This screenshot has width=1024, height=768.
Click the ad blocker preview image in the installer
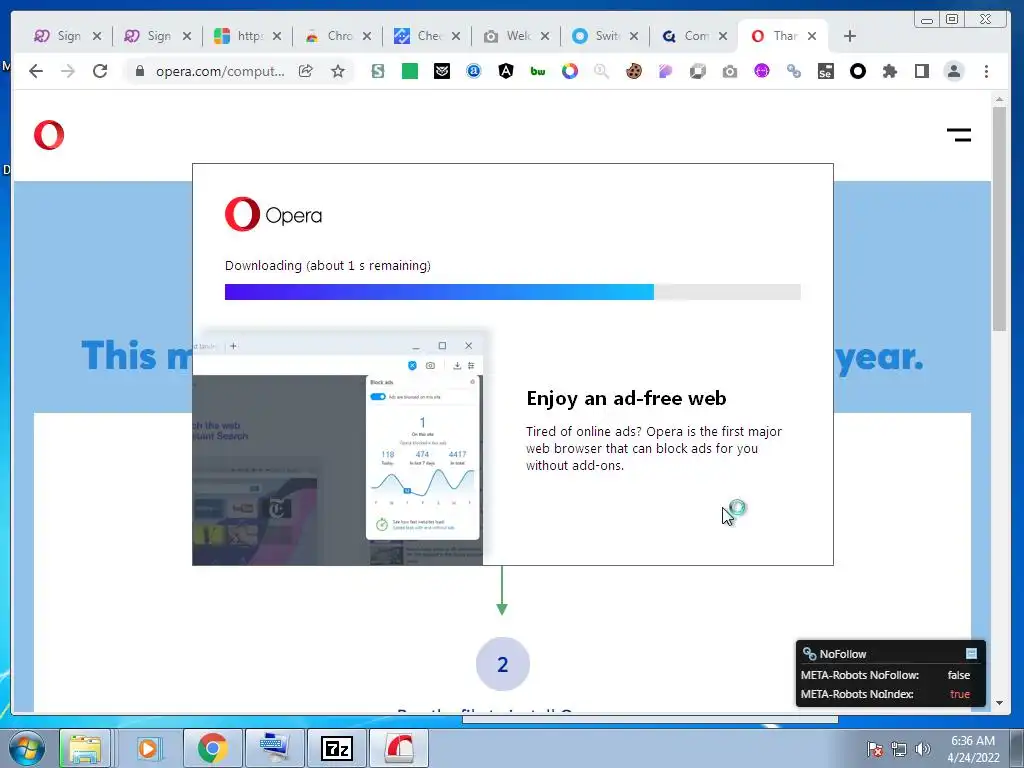tap(338, 447)
